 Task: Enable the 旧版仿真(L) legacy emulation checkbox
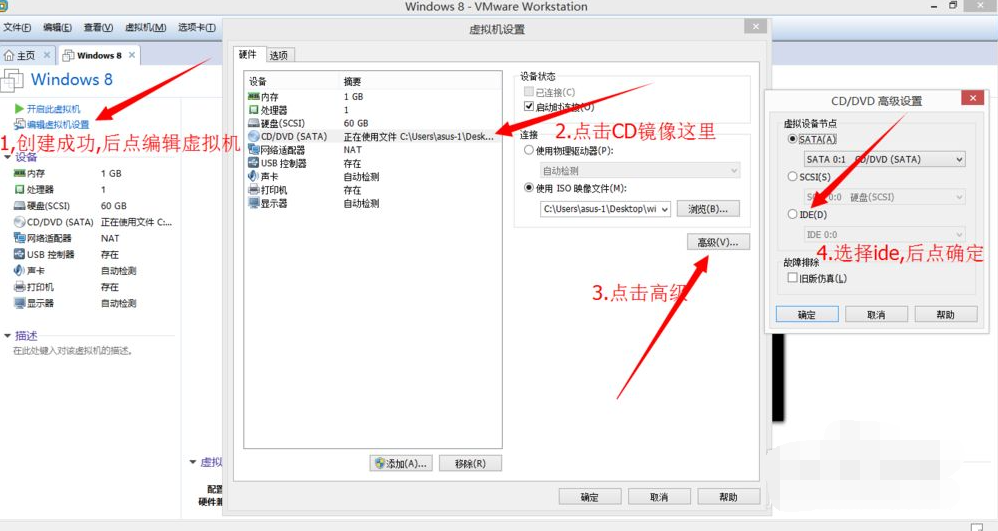[x=792, y=278]
